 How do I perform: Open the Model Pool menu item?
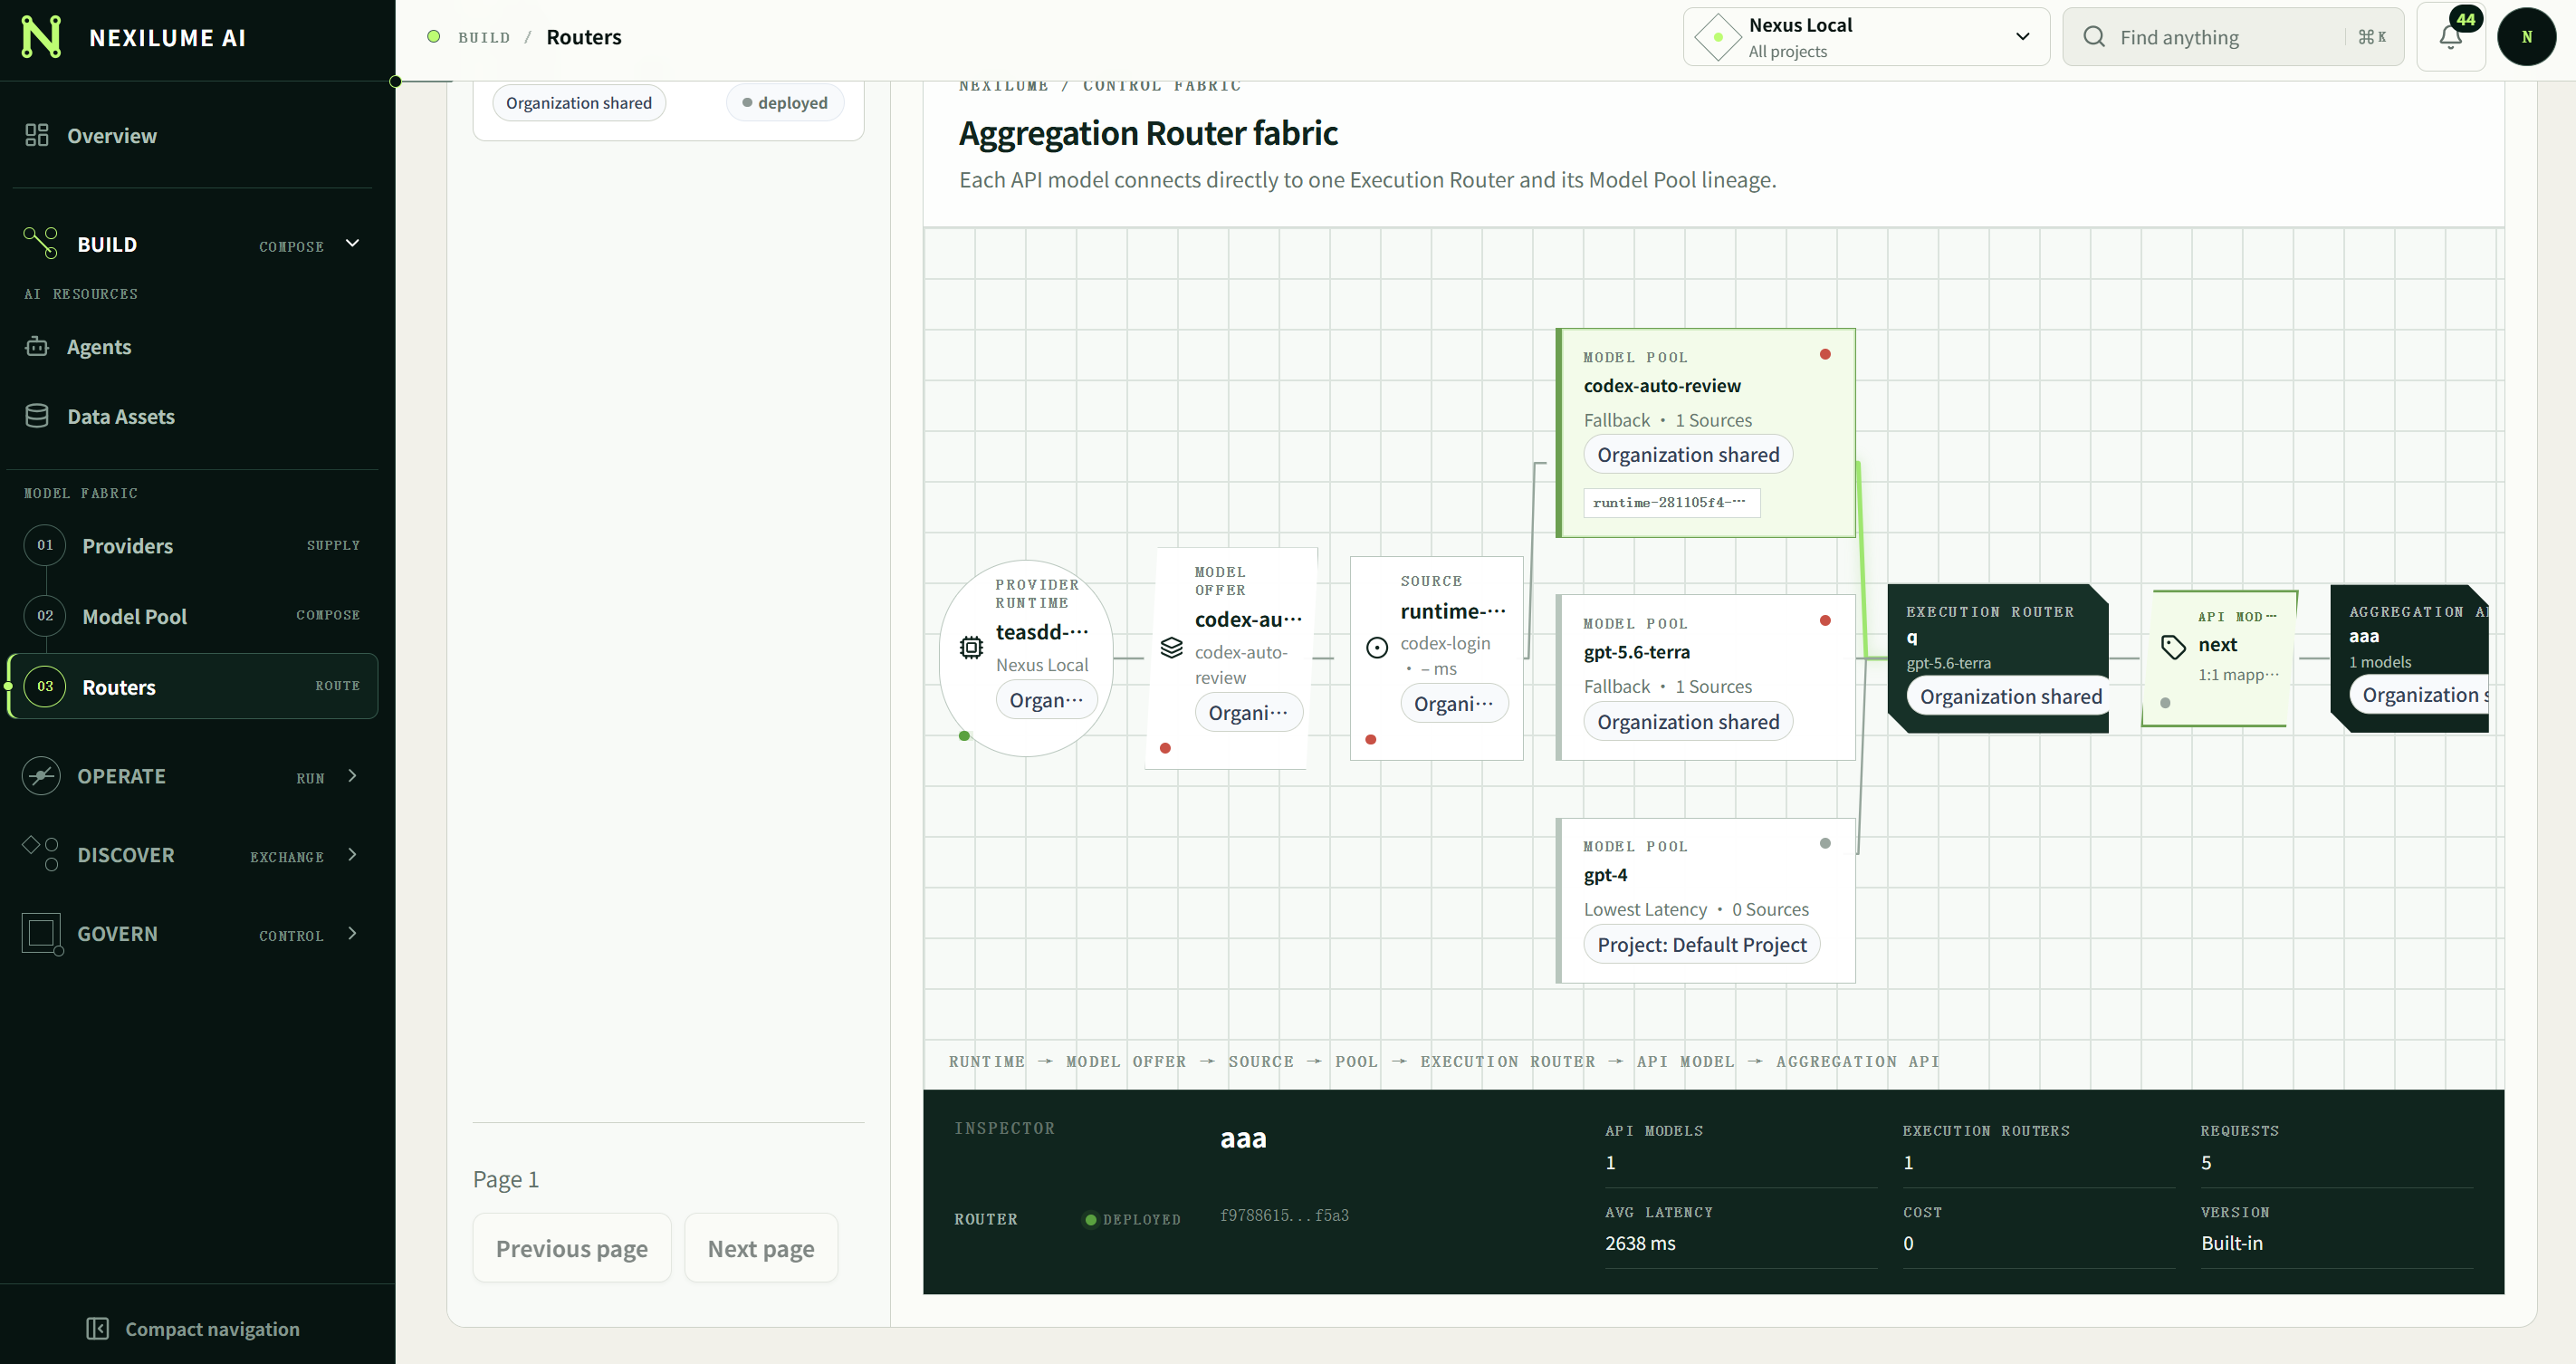[193, 616]
